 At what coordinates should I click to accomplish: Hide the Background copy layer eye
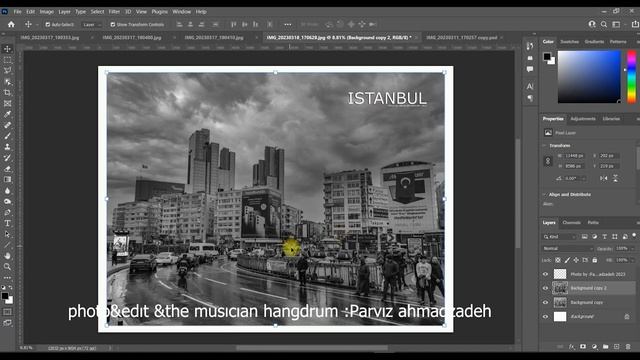(545, 302)
